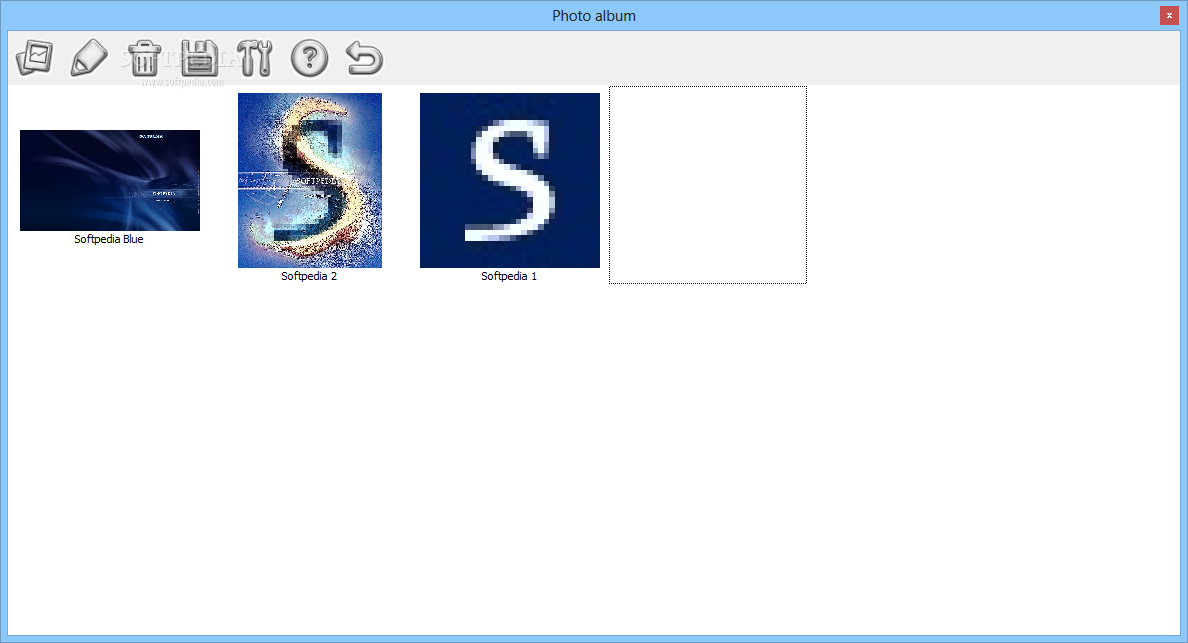Select the pencil edit tool
Screen dimensions: 1188x643
pyautogui.click(x=89, y=58)
